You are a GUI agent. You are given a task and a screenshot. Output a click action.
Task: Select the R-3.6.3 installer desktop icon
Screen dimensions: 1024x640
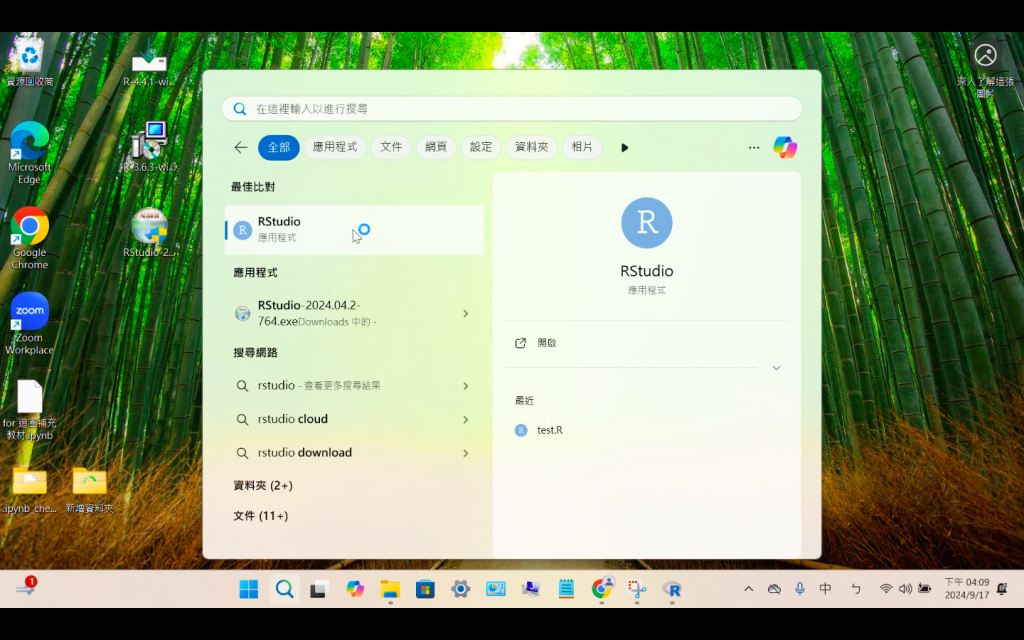(x=149, y=147)
